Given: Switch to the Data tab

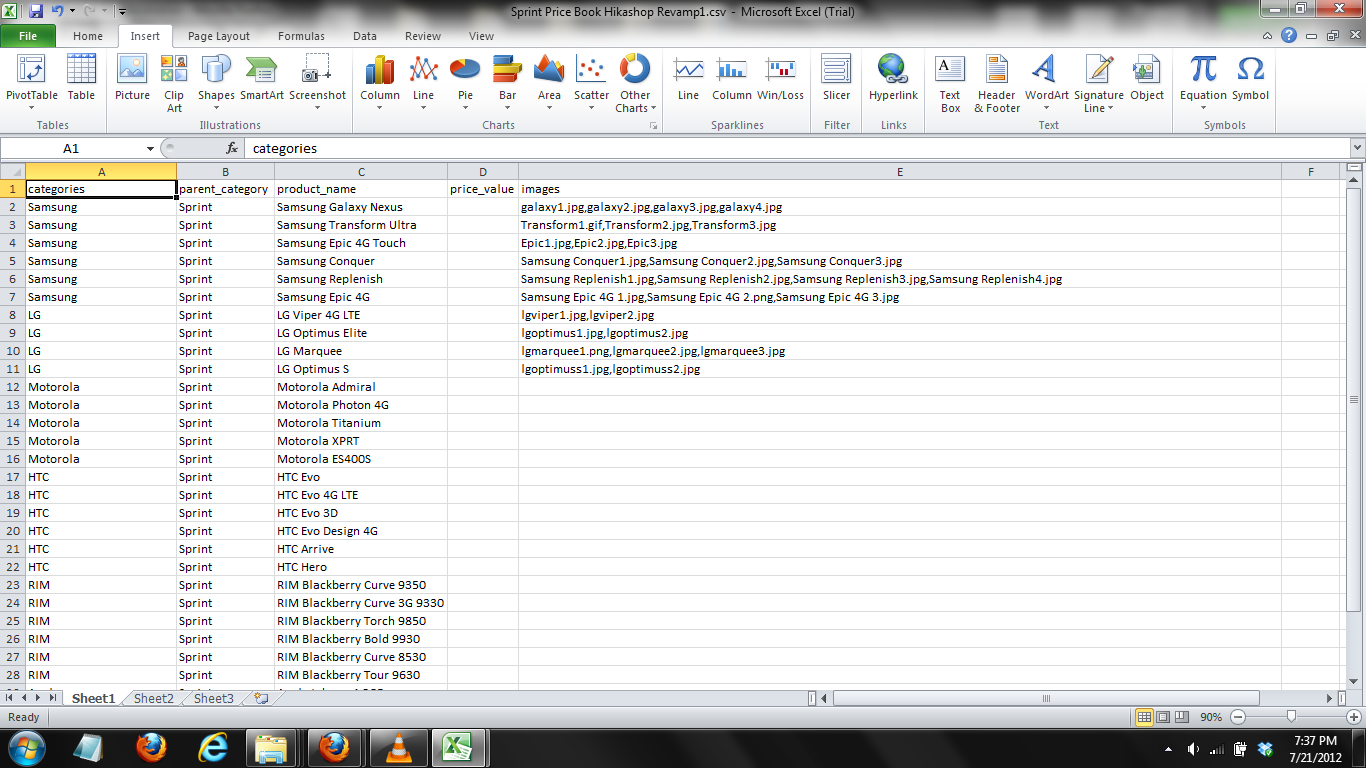Looking at the screenshot, I should (x=365, y=36).
